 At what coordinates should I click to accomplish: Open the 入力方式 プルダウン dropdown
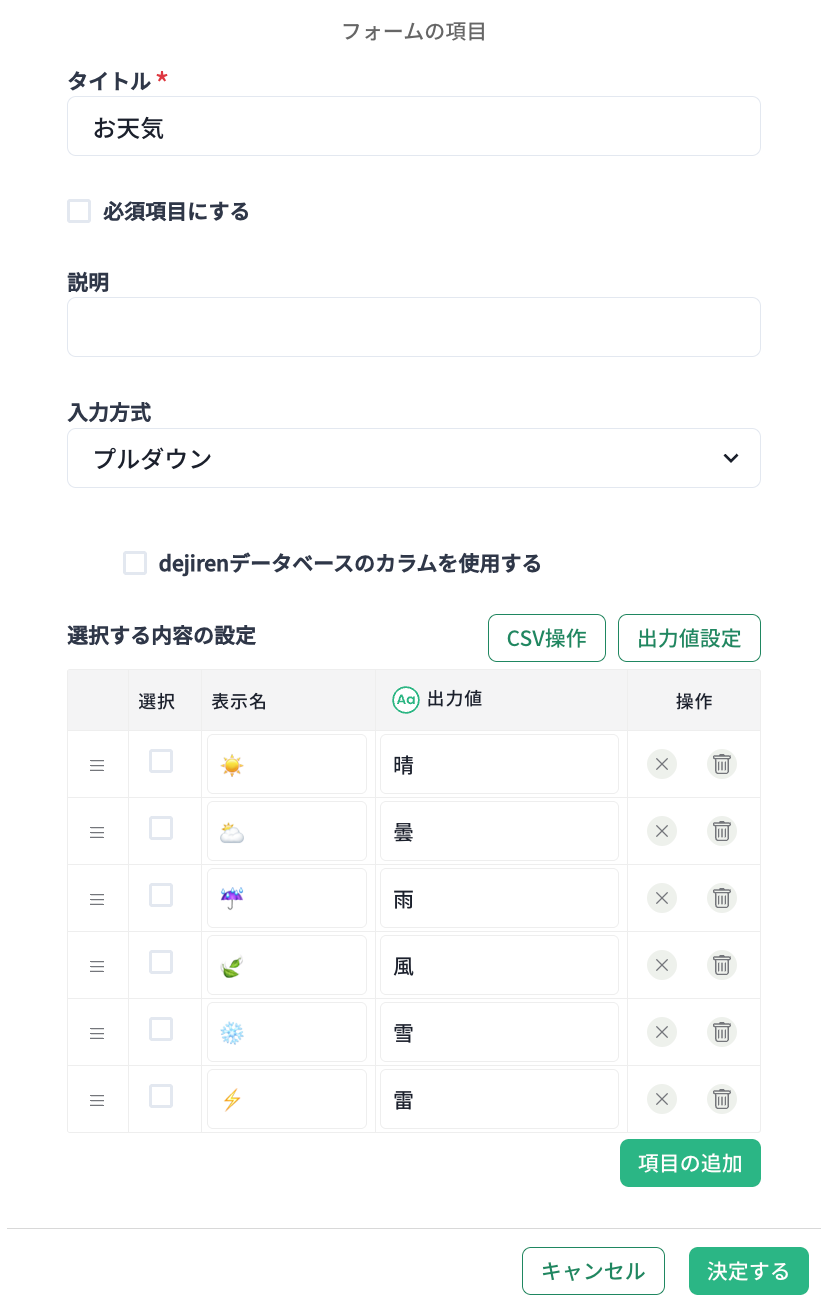pos(413,458)
